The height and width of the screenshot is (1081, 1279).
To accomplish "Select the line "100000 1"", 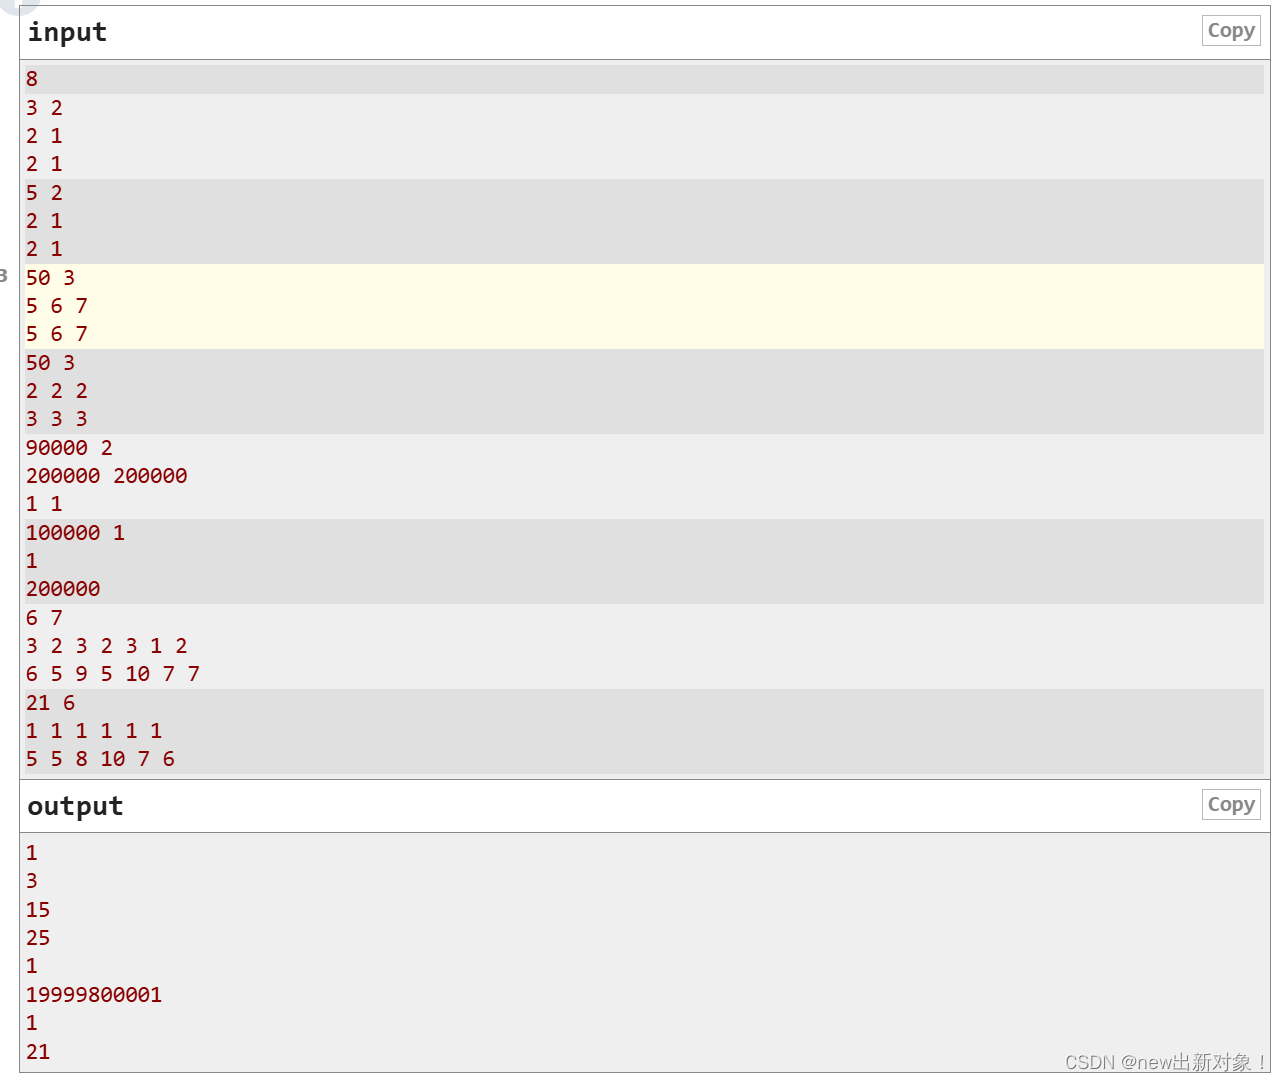I will point(75,532).
